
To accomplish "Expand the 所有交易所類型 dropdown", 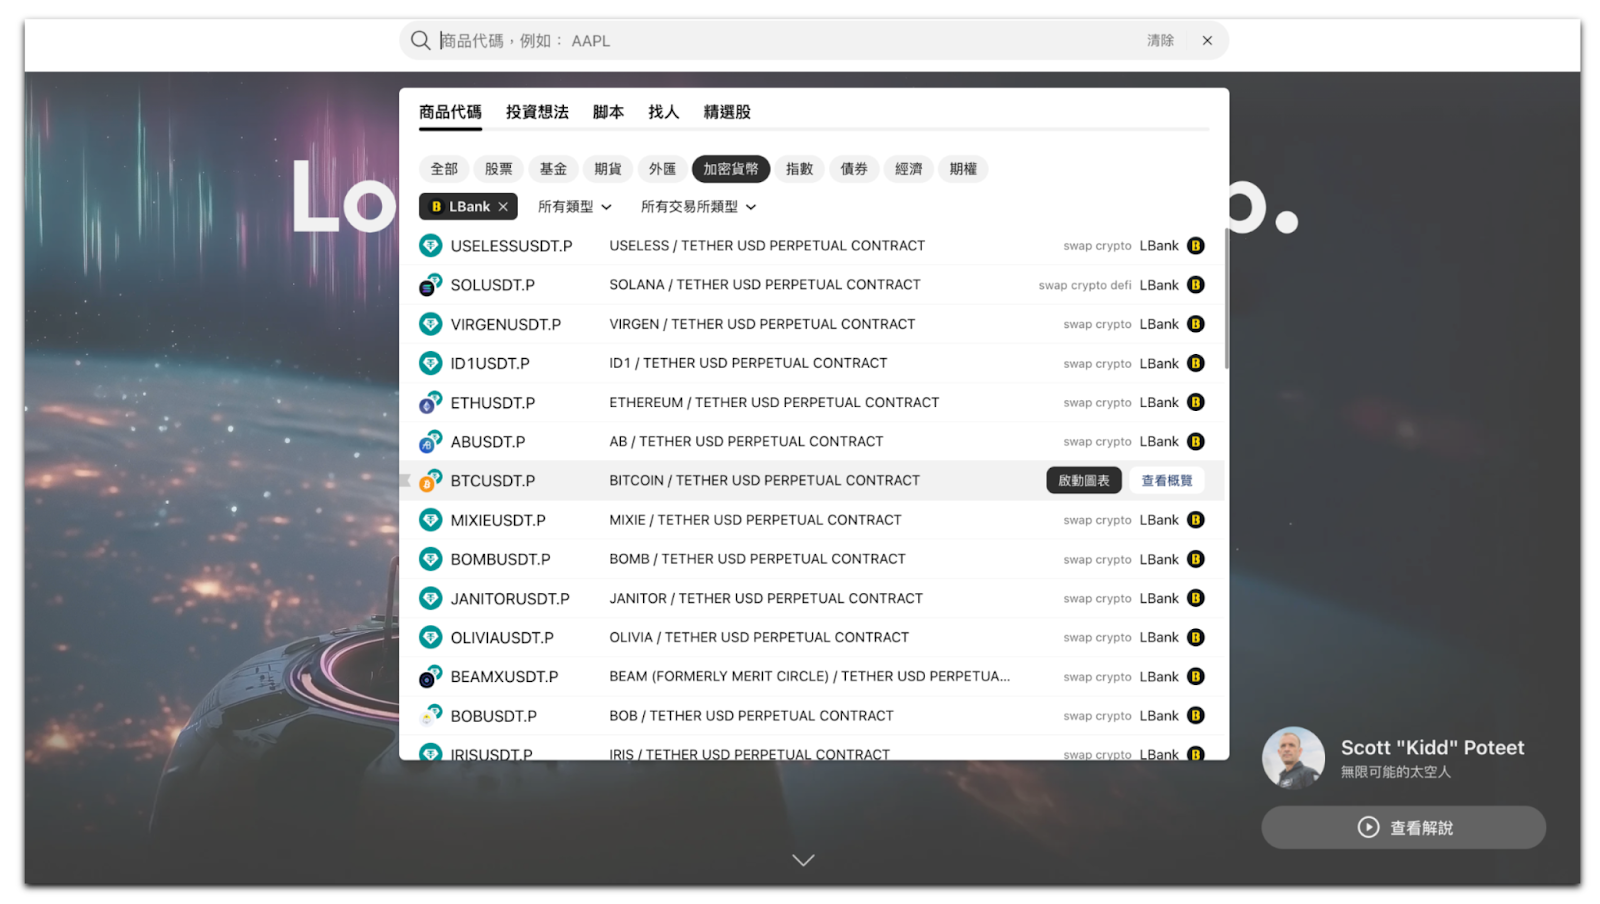I will click(698, 207).
